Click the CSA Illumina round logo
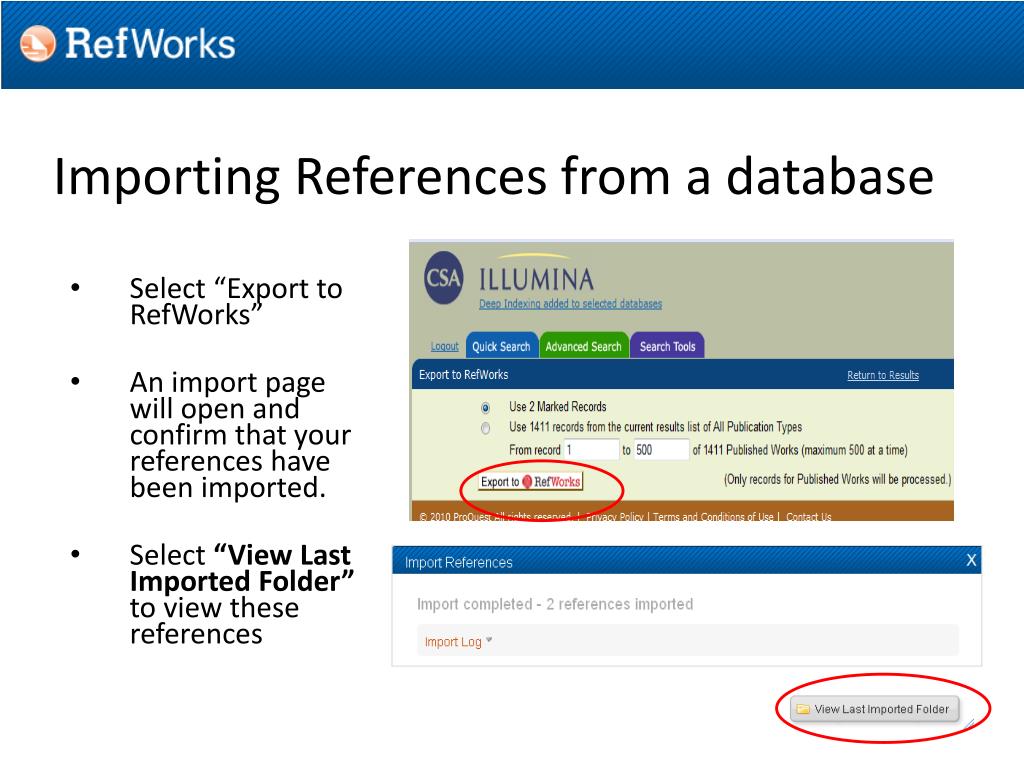Screen dimensions: 1024x768 (444, 278)
